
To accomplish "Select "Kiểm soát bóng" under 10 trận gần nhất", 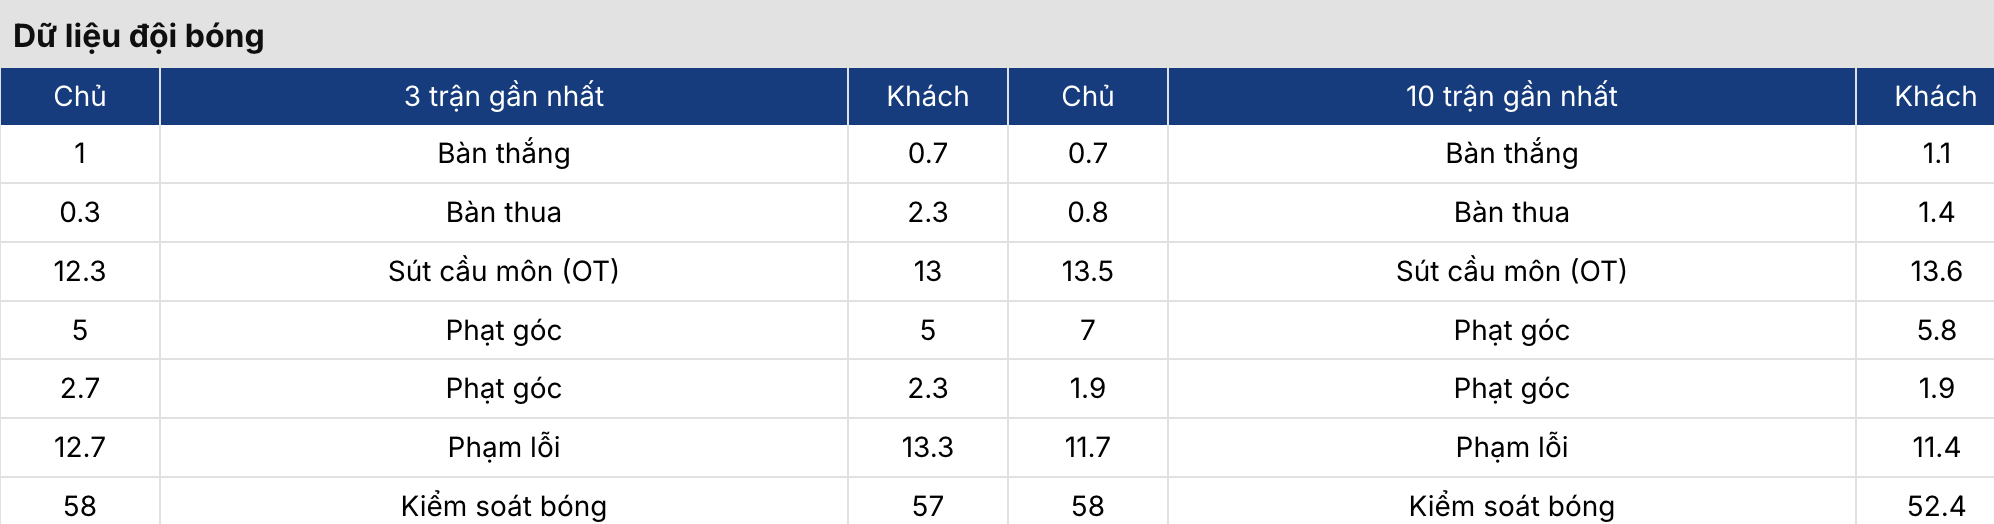I will coord(1511,506).
